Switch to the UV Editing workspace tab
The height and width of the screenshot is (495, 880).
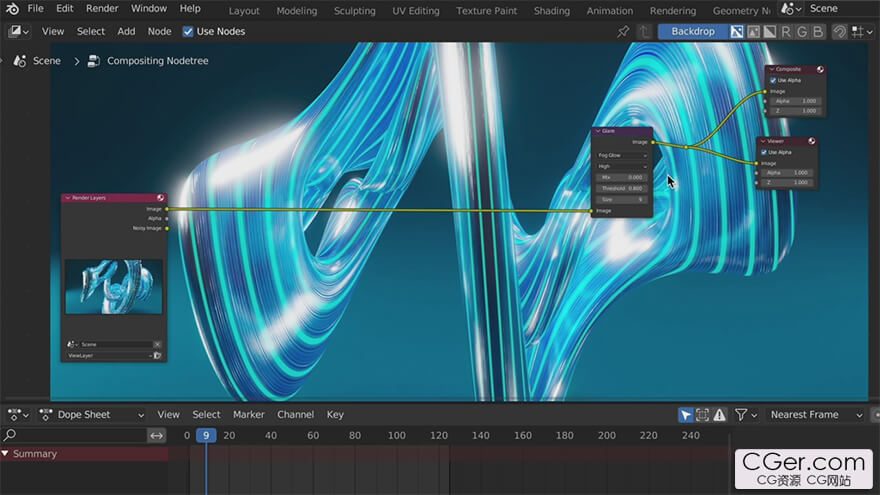(416, 11)
